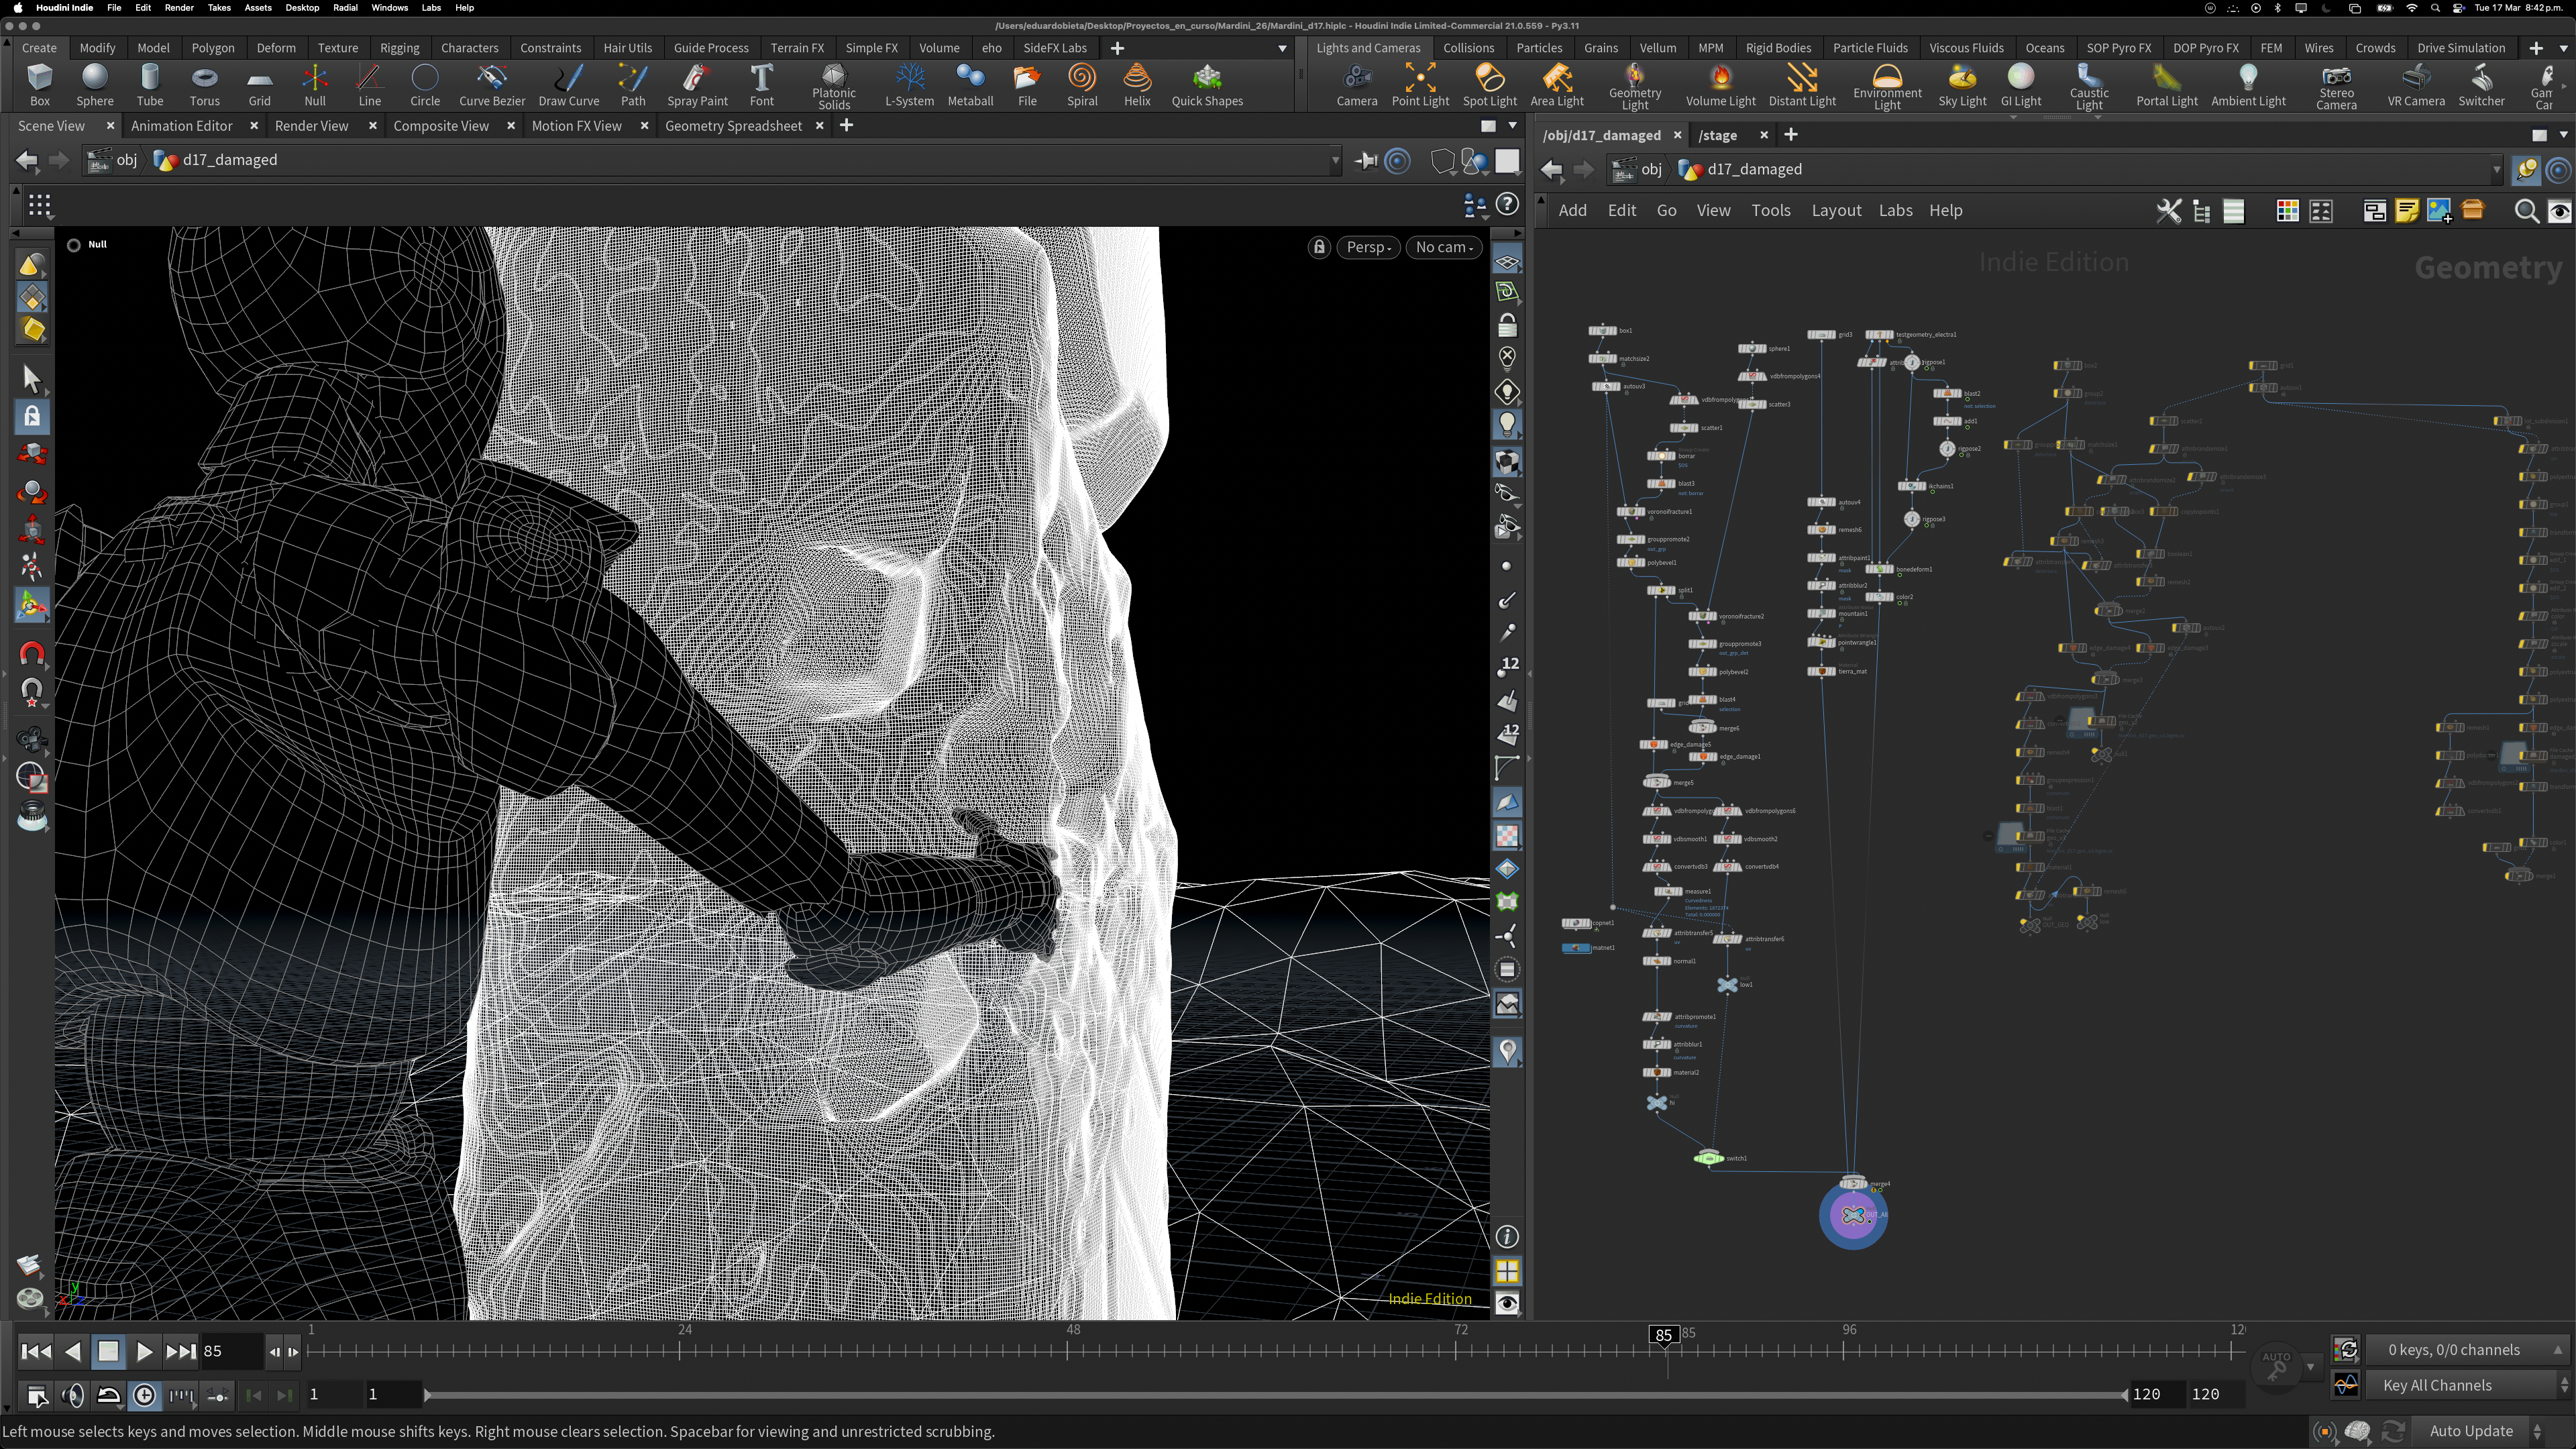Toggle real time playback button
The image size is (2576, 1449).
(144, 1395)
